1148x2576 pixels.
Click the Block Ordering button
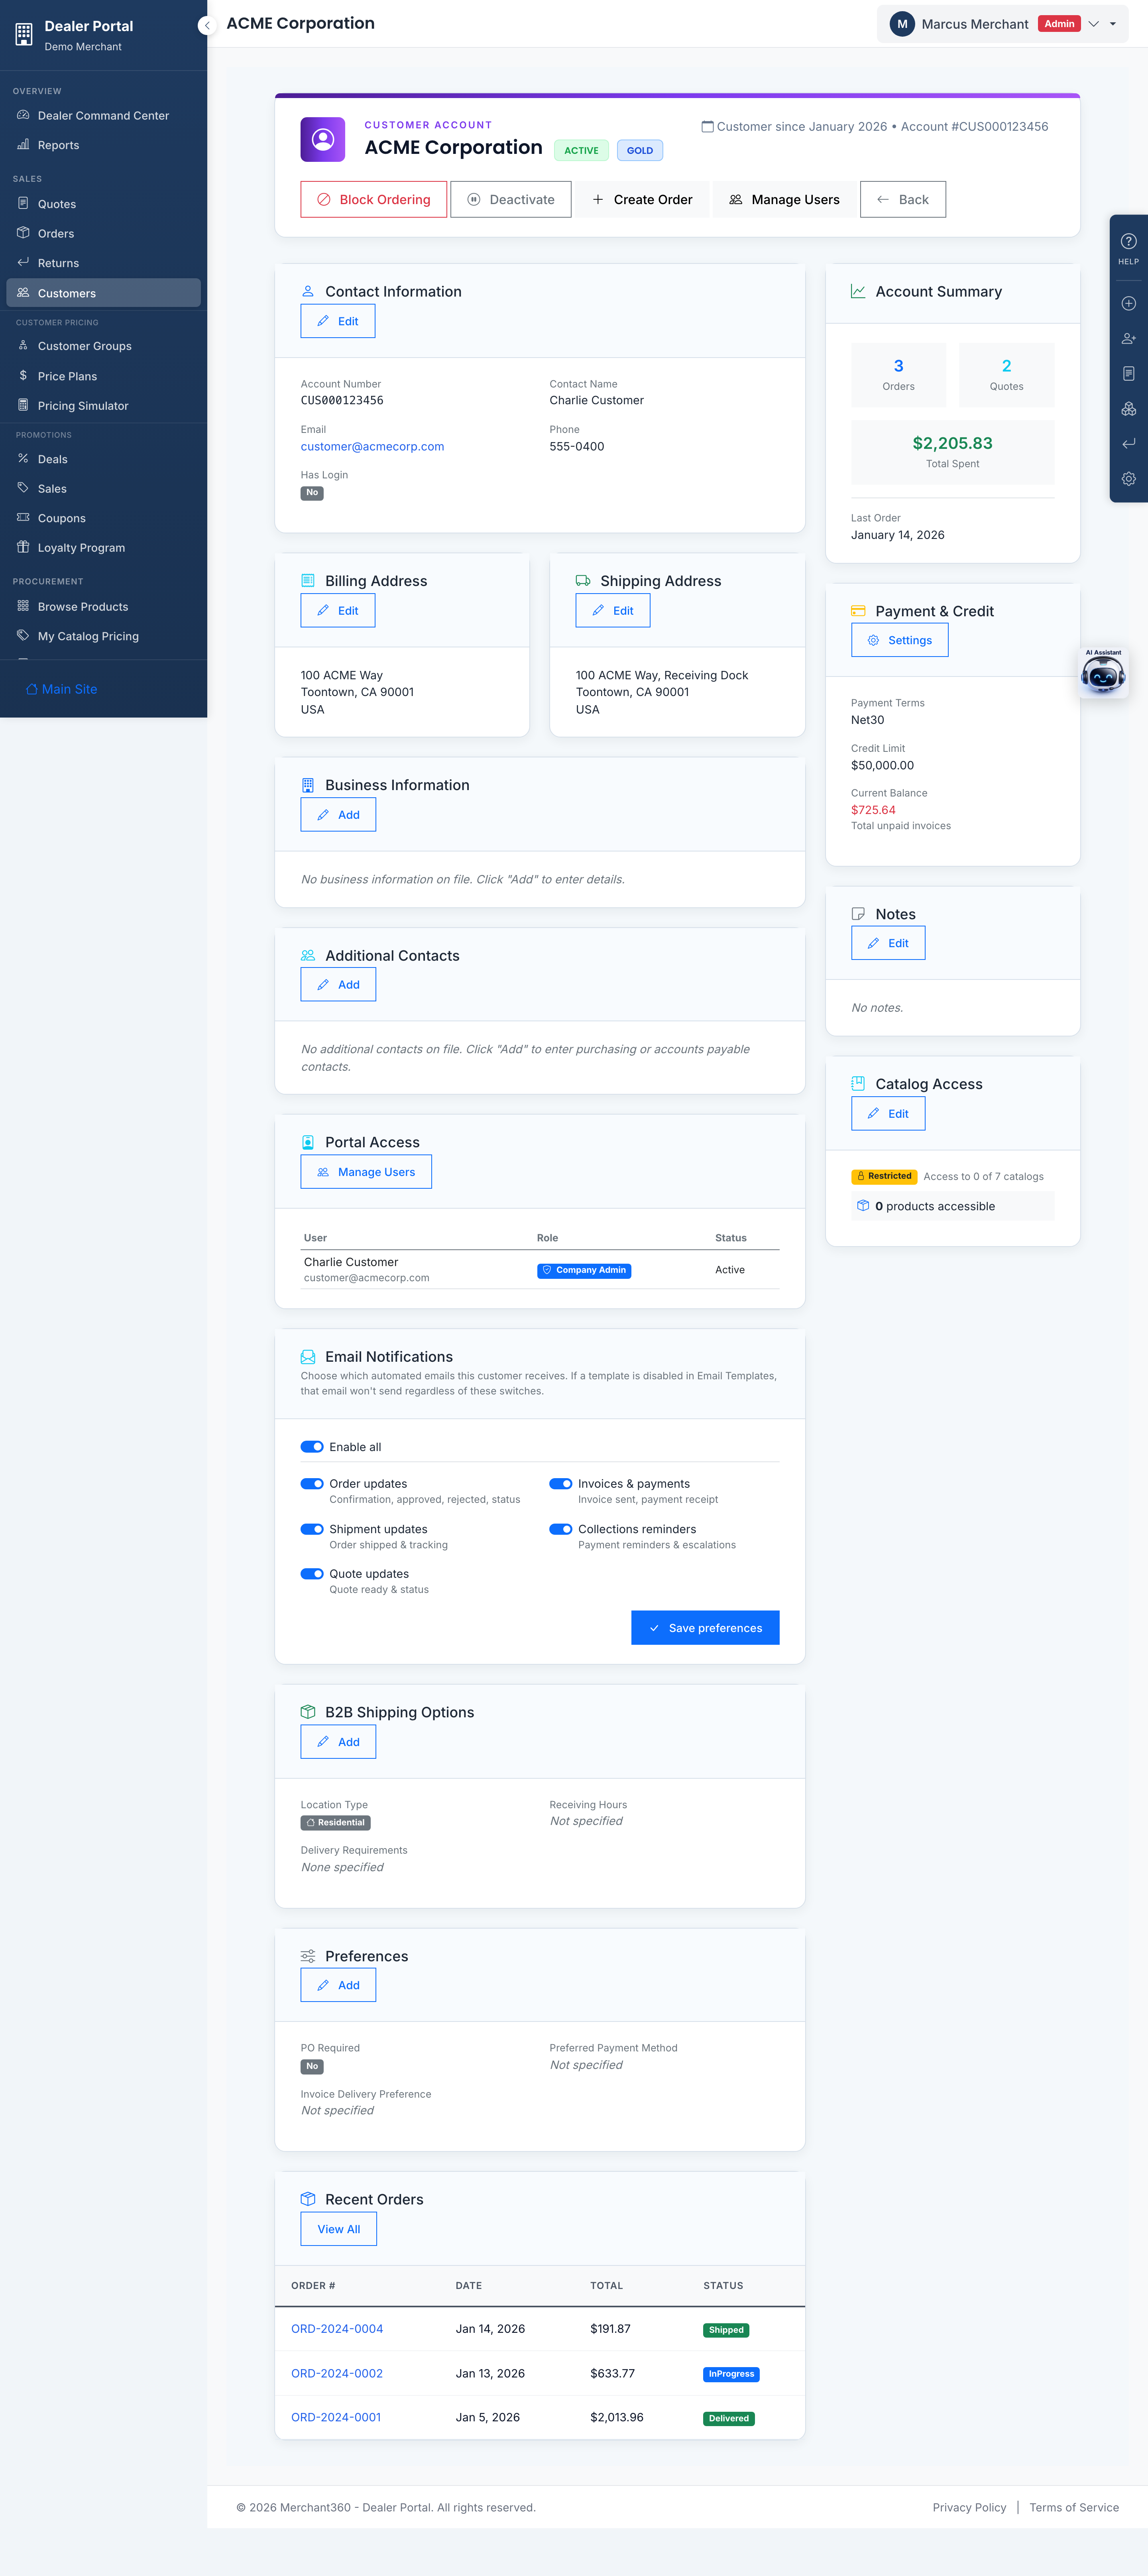(x=373, y=199)
